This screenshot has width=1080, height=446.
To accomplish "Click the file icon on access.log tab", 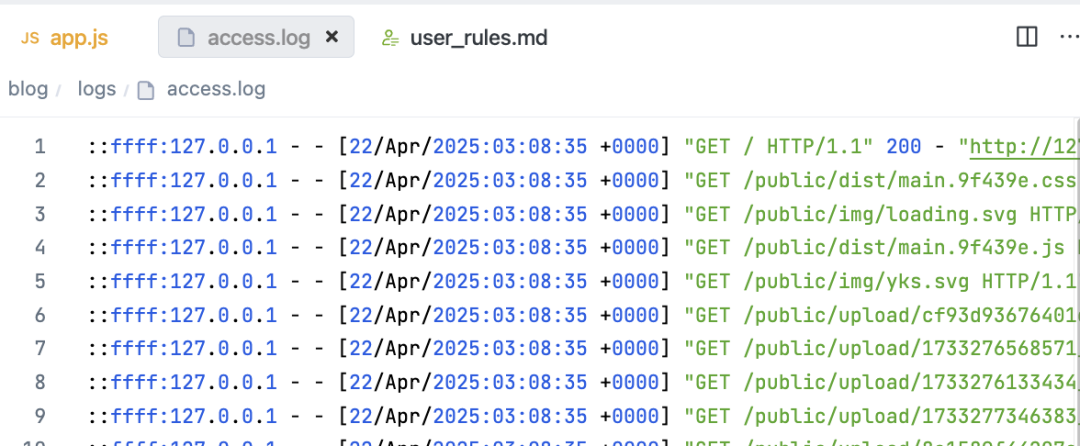I will pyautogui.click(x=185, y=38).
